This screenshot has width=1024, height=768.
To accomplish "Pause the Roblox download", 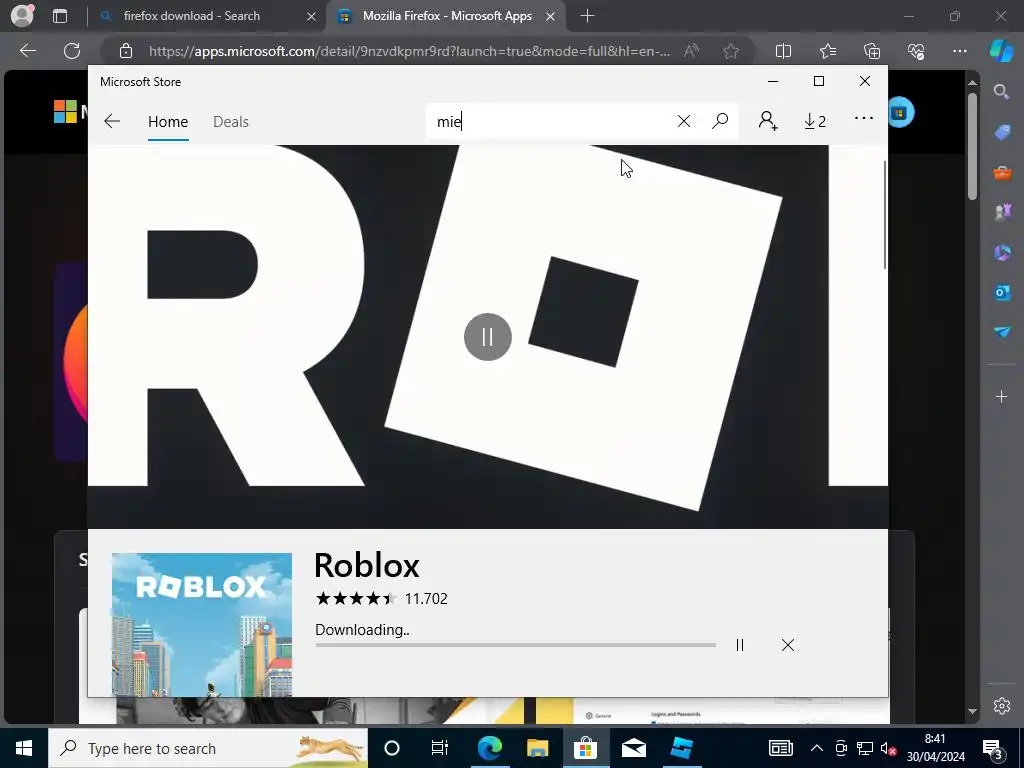I will (740, 645).
